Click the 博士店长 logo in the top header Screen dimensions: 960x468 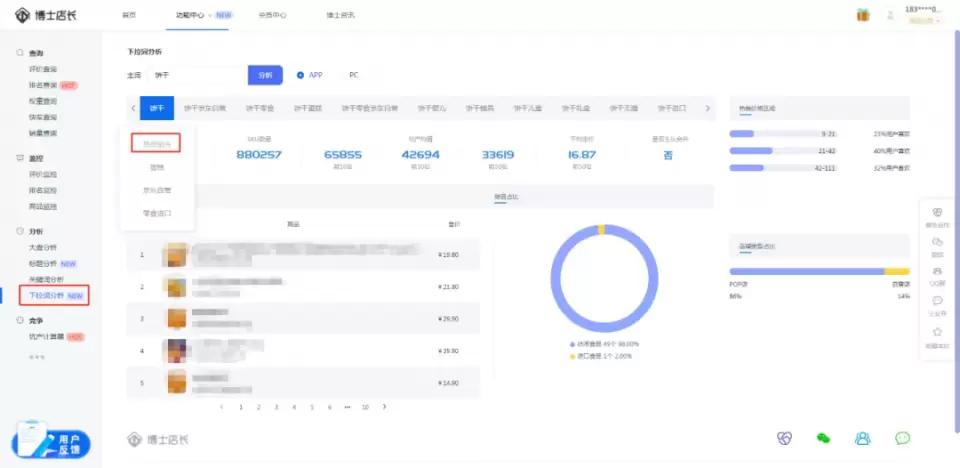[46, 15]
